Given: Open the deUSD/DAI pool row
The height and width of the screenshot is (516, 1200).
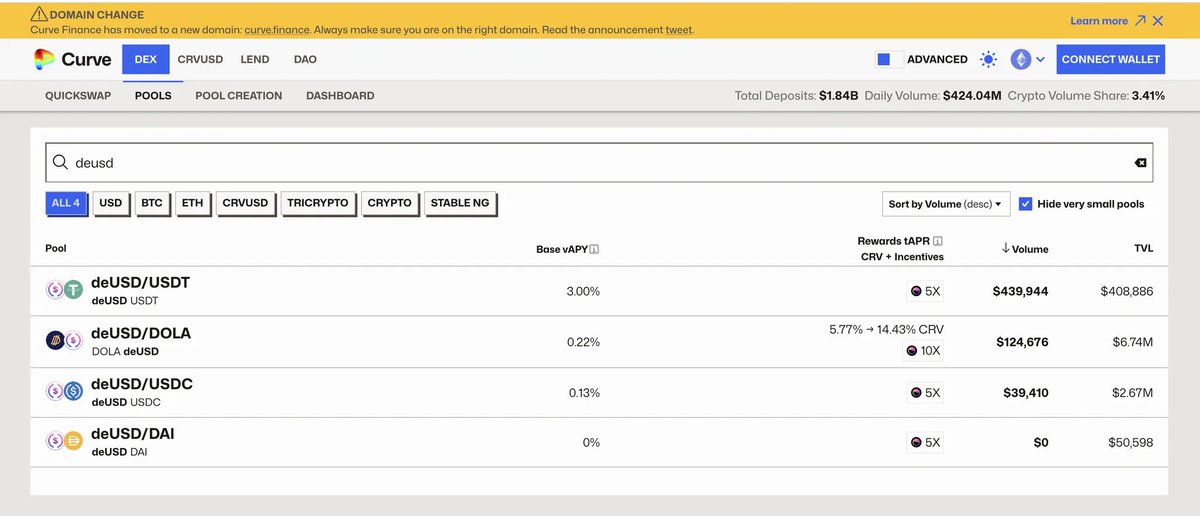Looking at the screenshot, I should (599, 442).
